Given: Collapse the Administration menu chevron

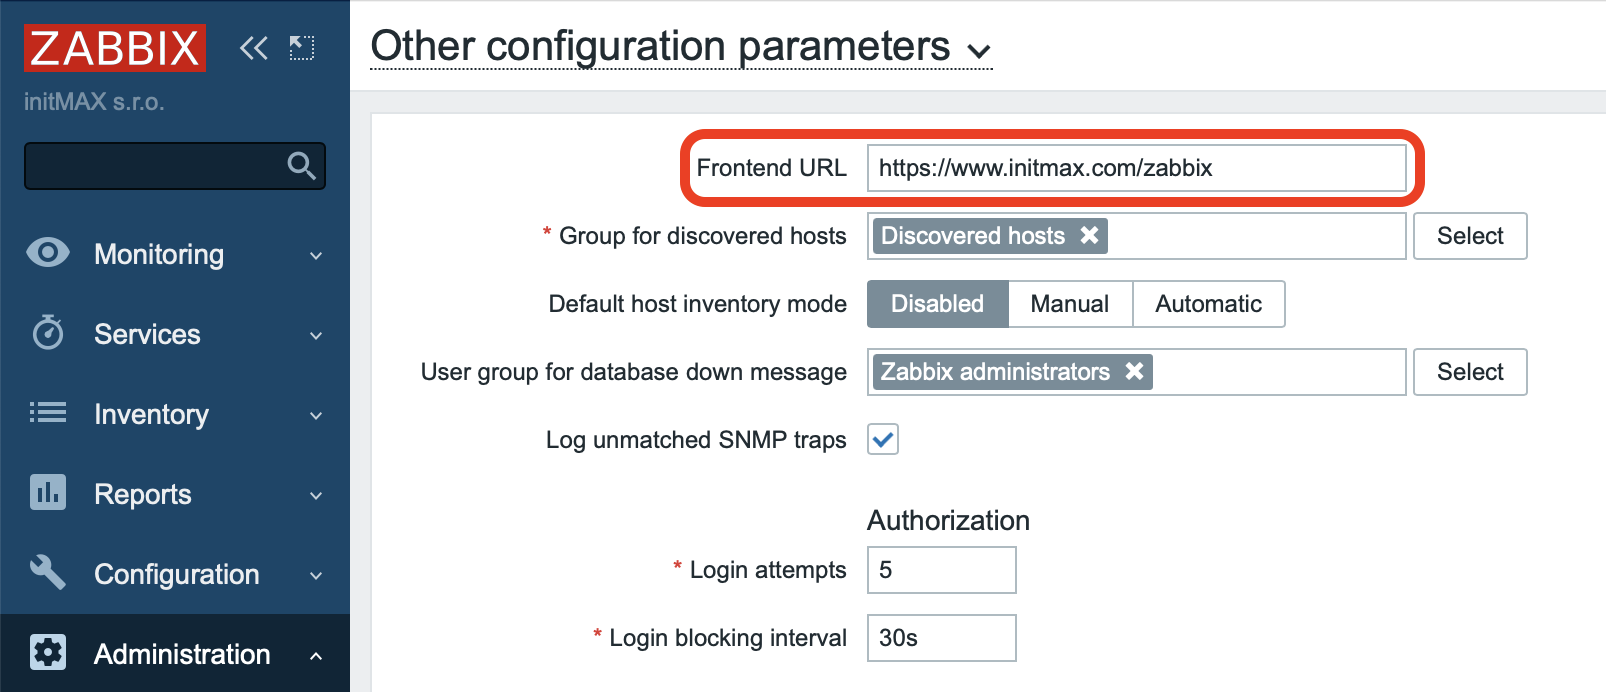Looking at the screenshot, I should (316, 656).
